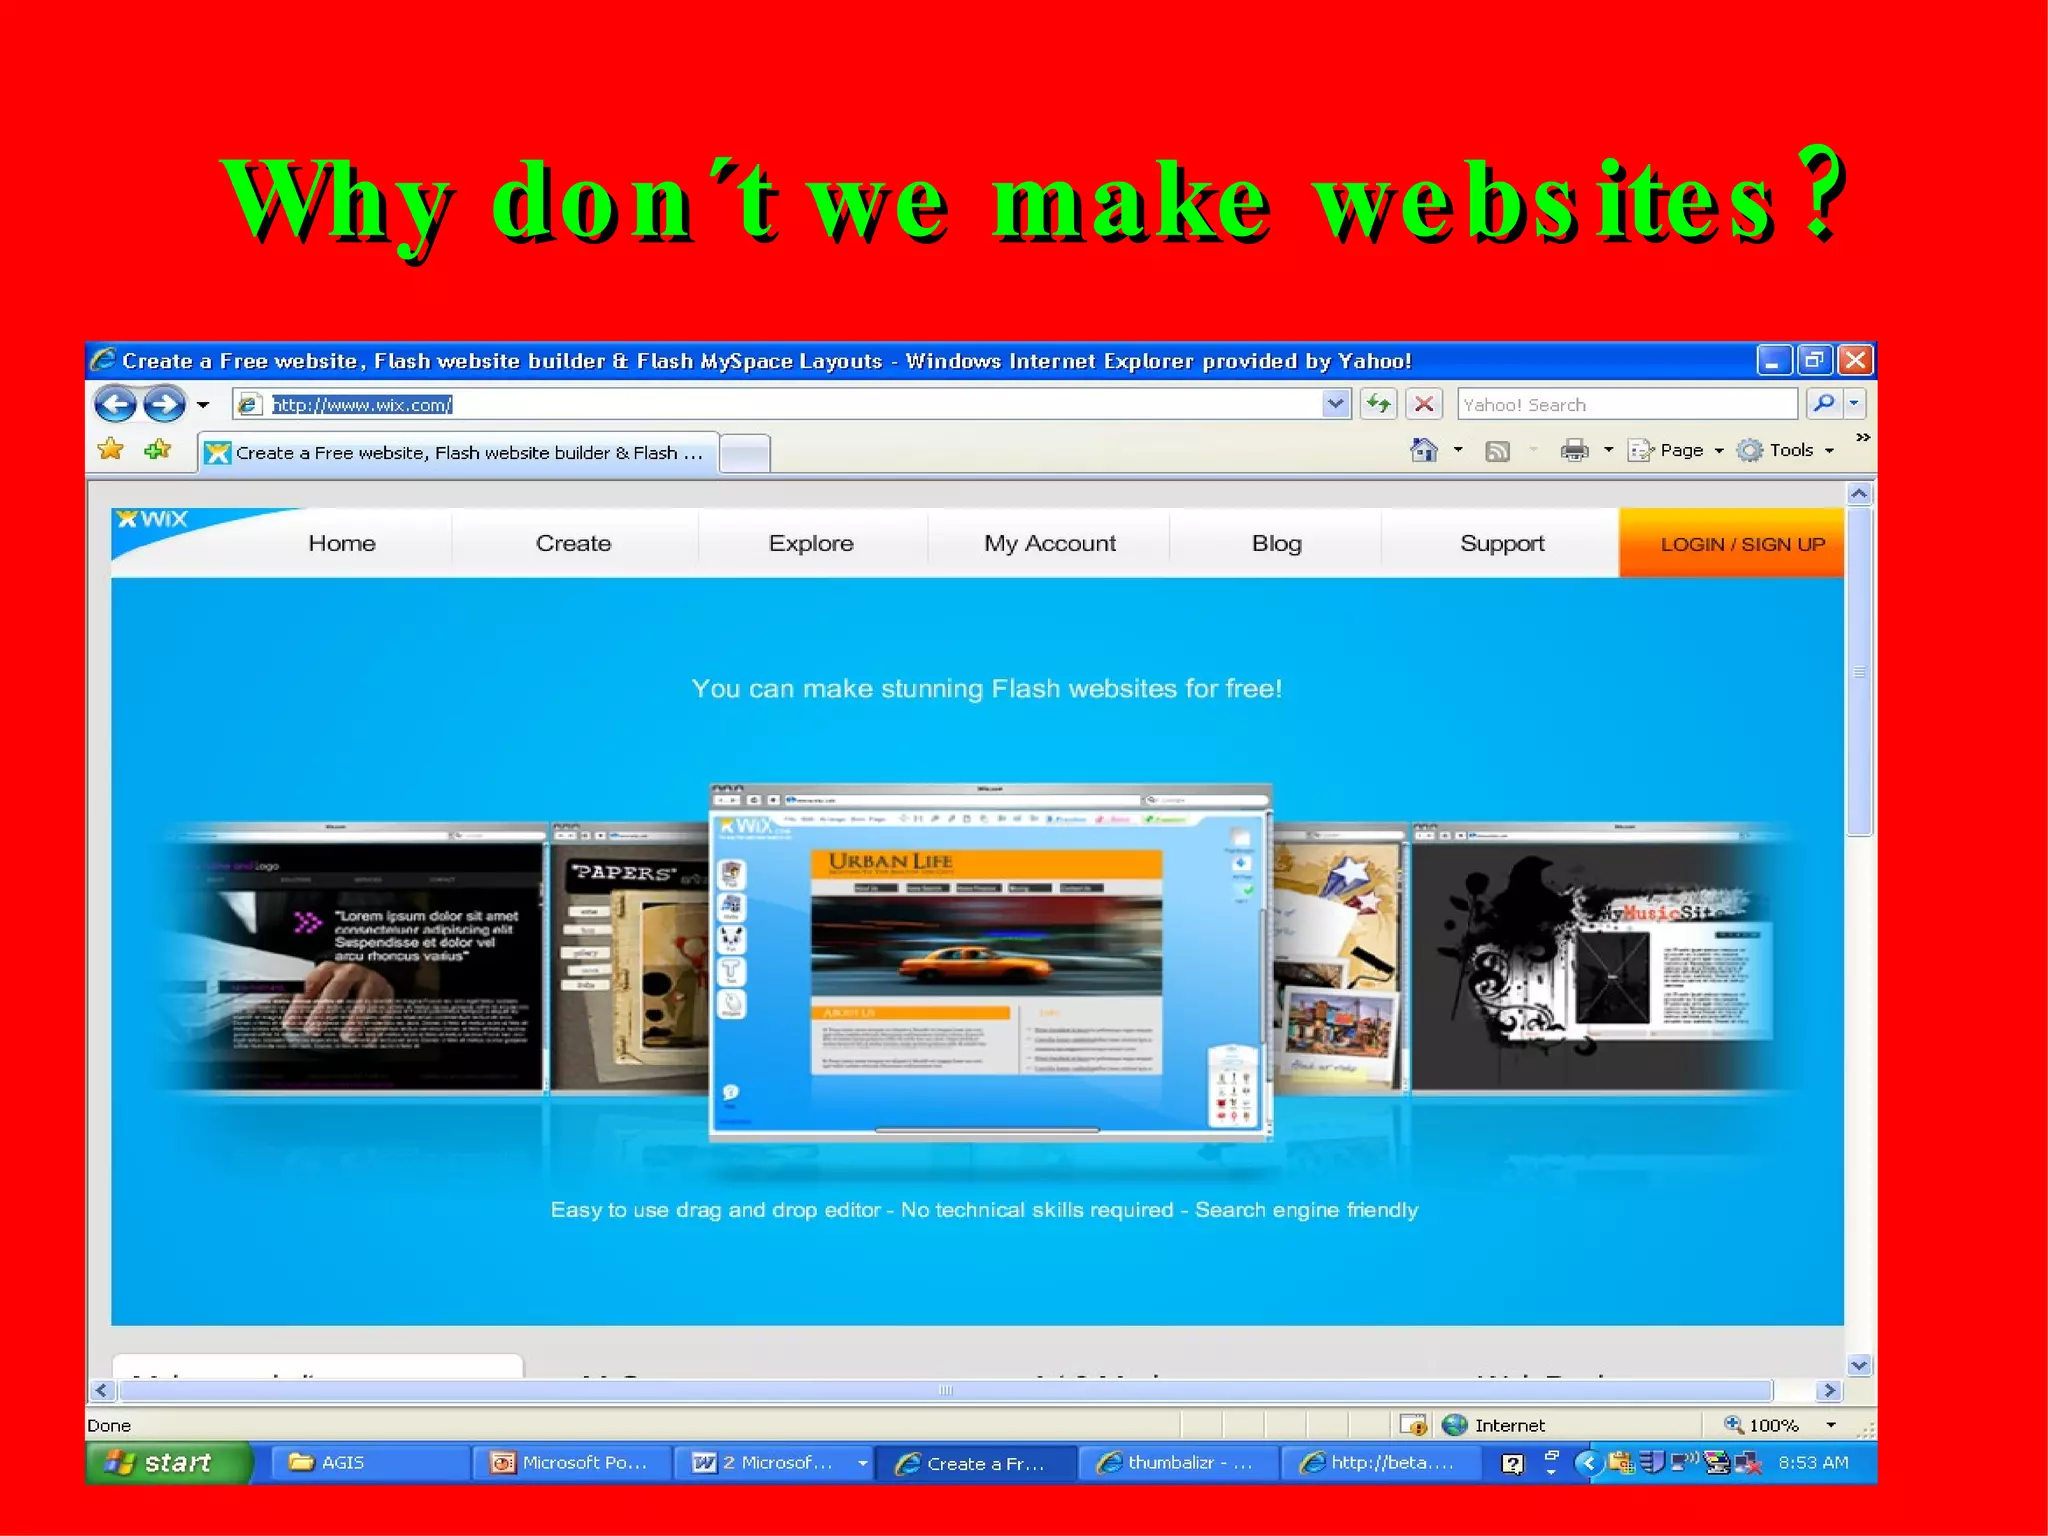Click the Wix logo
2048x1536 pixels.
[153, 519]
